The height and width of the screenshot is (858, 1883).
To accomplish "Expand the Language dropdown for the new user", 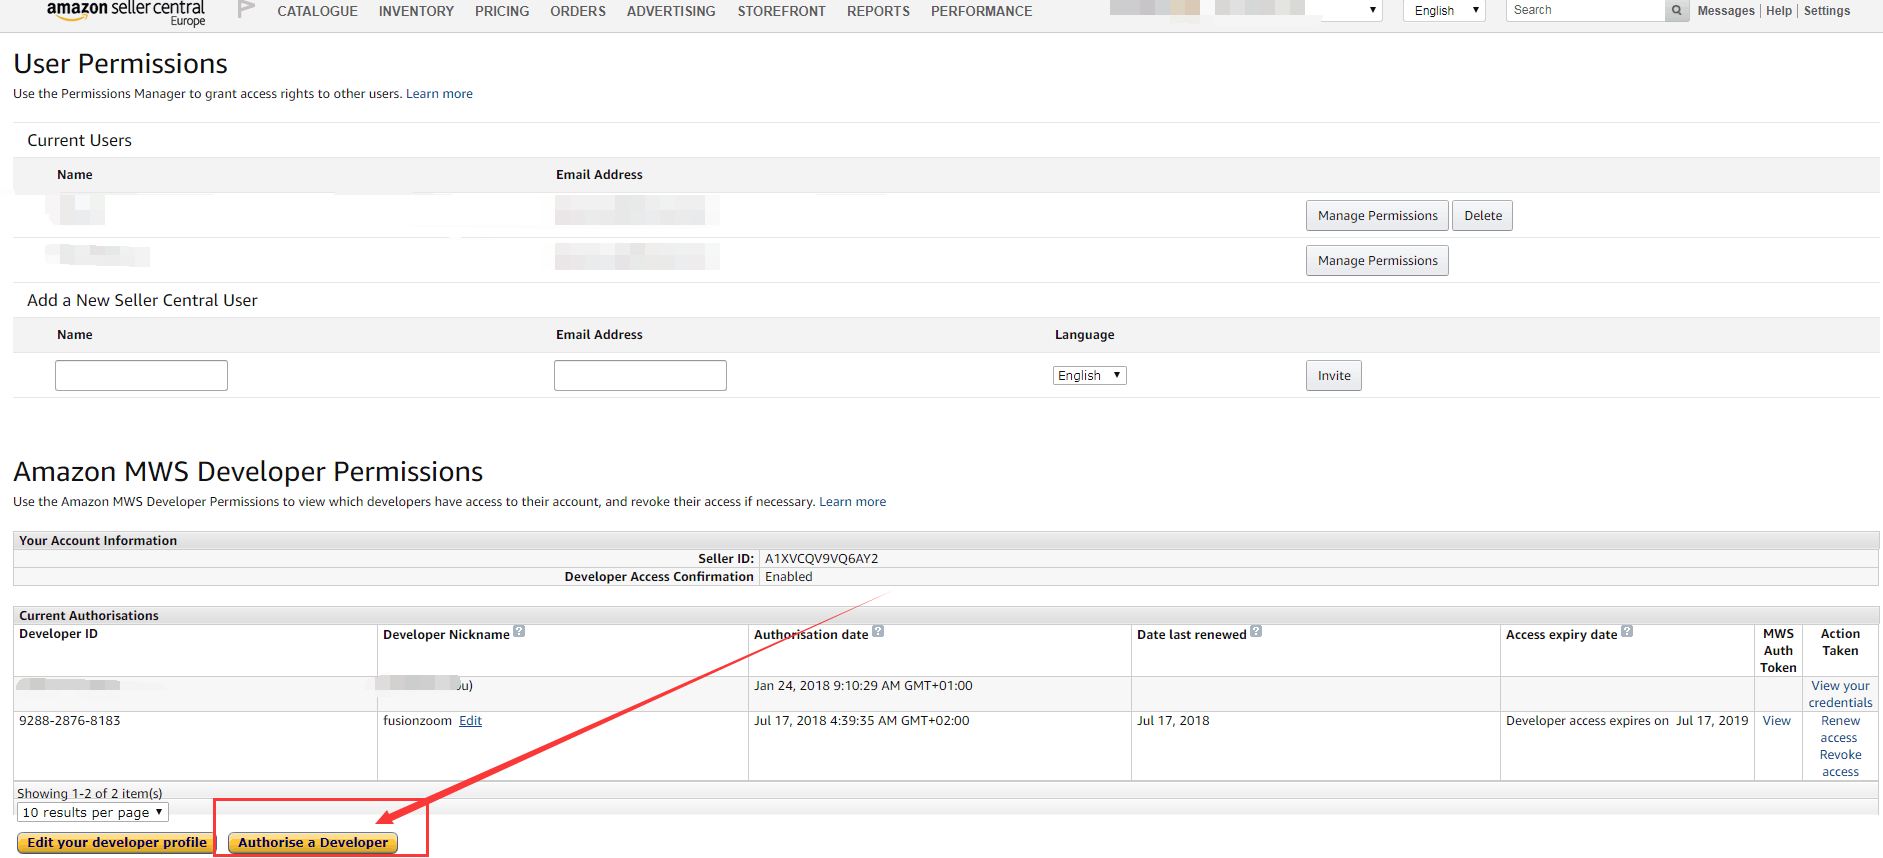I will point(1089,376).
